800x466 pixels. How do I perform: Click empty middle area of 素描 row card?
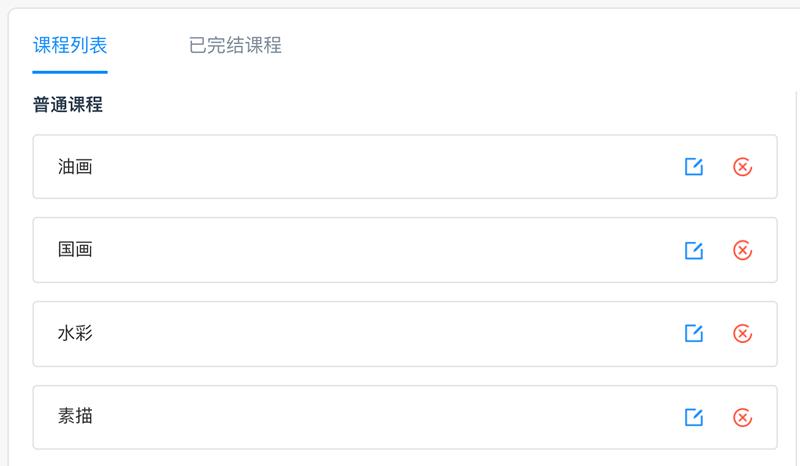coord(380,417)
